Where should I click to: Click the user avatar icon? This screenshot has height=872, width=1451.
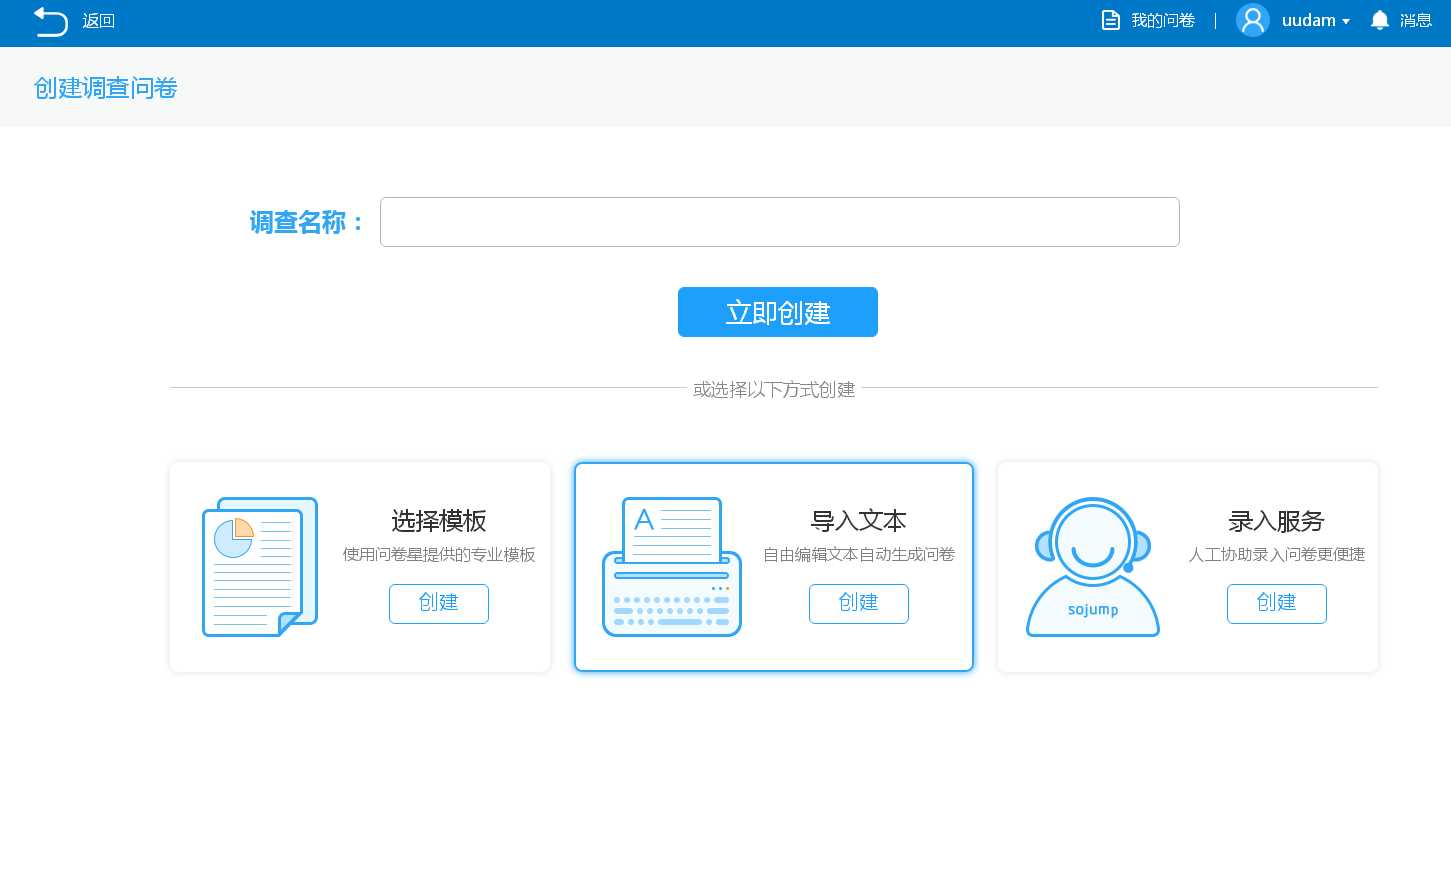[x=1253, y=20]
